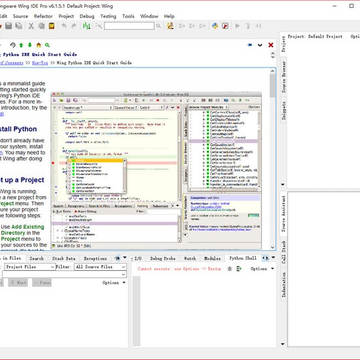Select the vertical Call Stack tab

click(x=284, y=252)
